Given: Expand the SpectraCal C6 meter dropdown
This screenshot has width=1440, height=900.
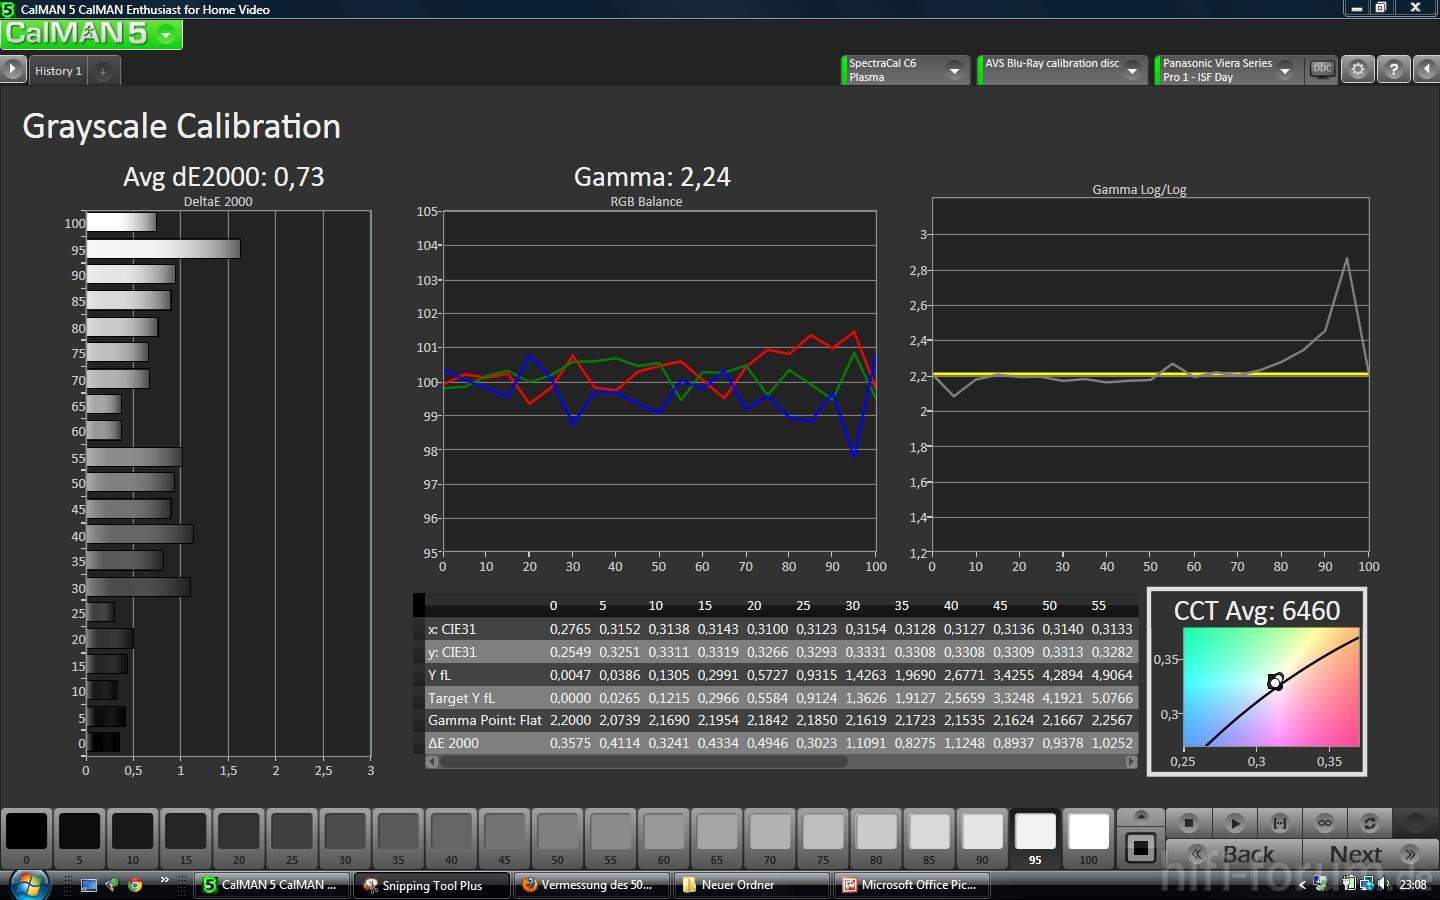Looking at the screenshot, I should pos(954,70).
